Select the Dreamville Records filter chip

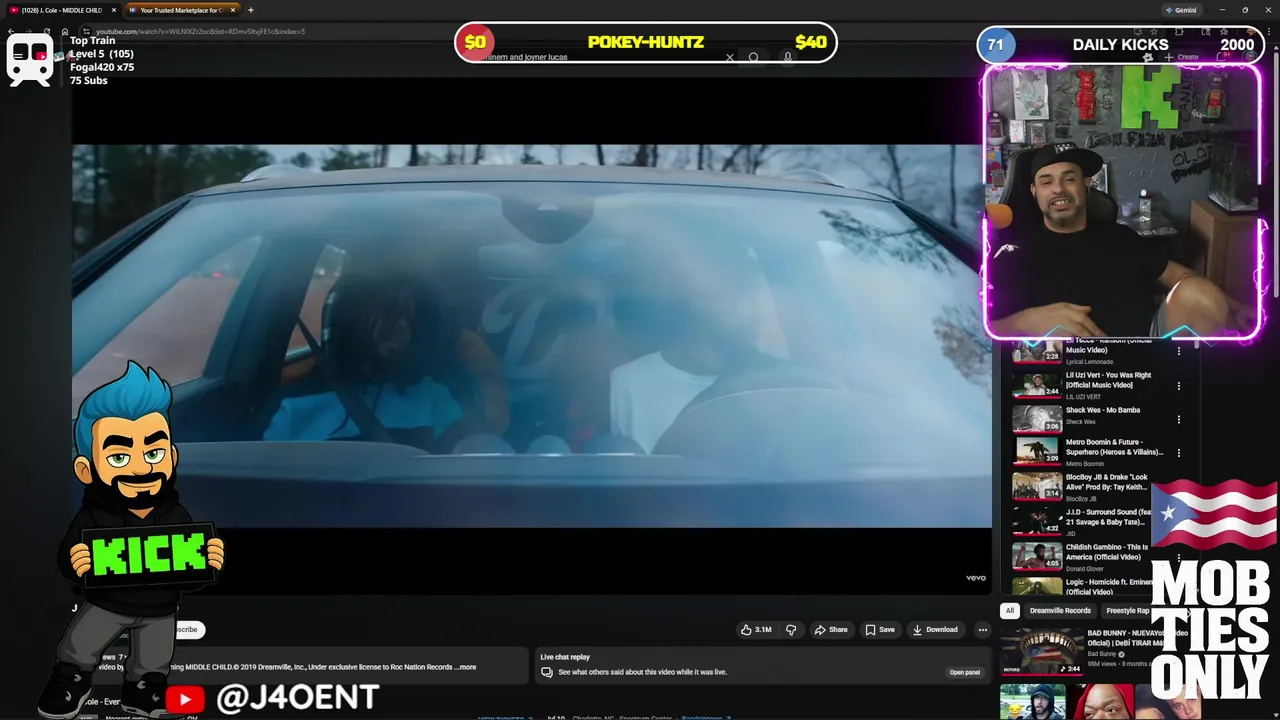click(x=1060, y=611)
